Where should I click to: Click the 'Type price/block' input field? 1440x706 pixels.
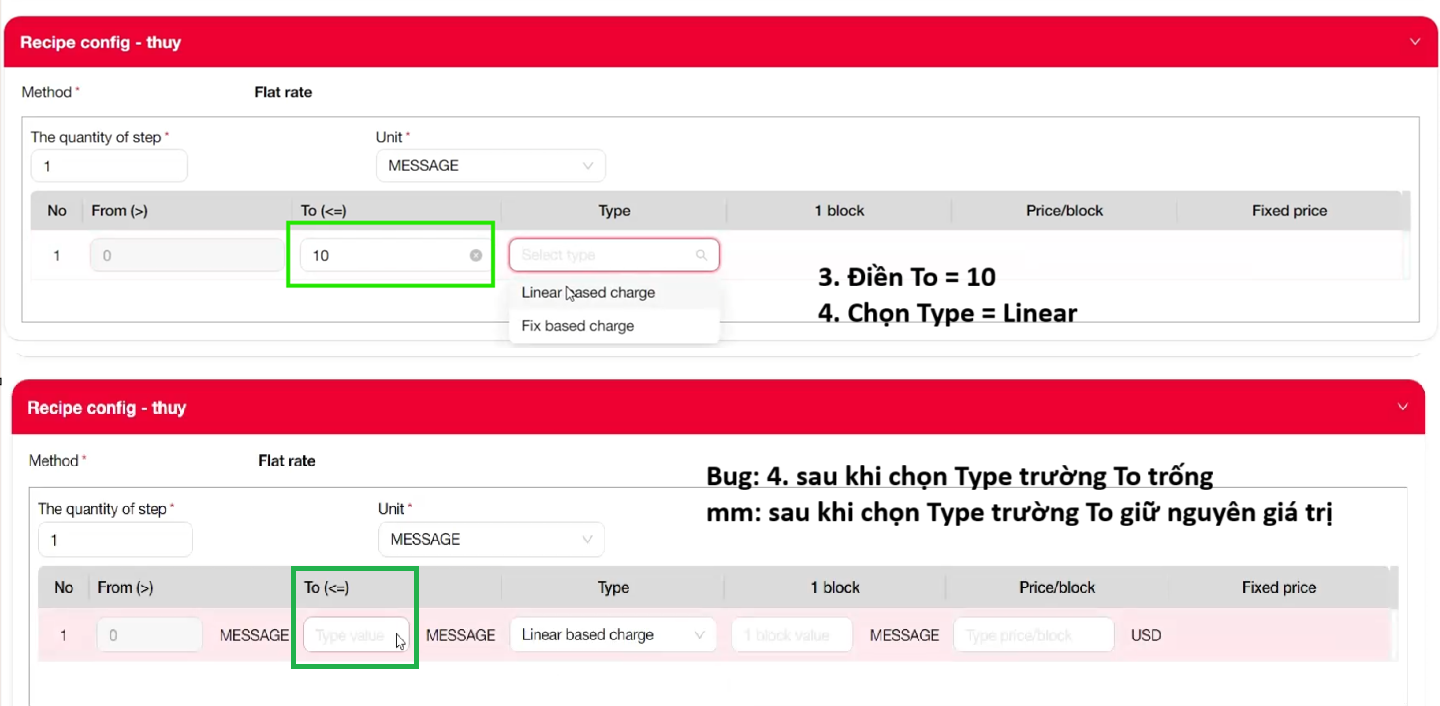tap(1033, 635)
